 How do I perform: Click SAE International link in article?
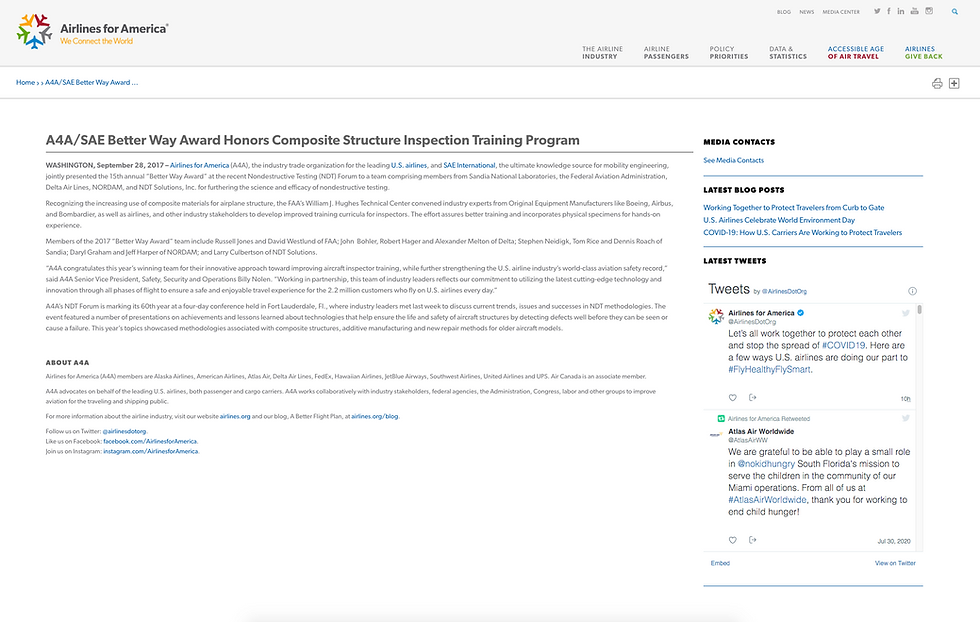click(469, 166)
